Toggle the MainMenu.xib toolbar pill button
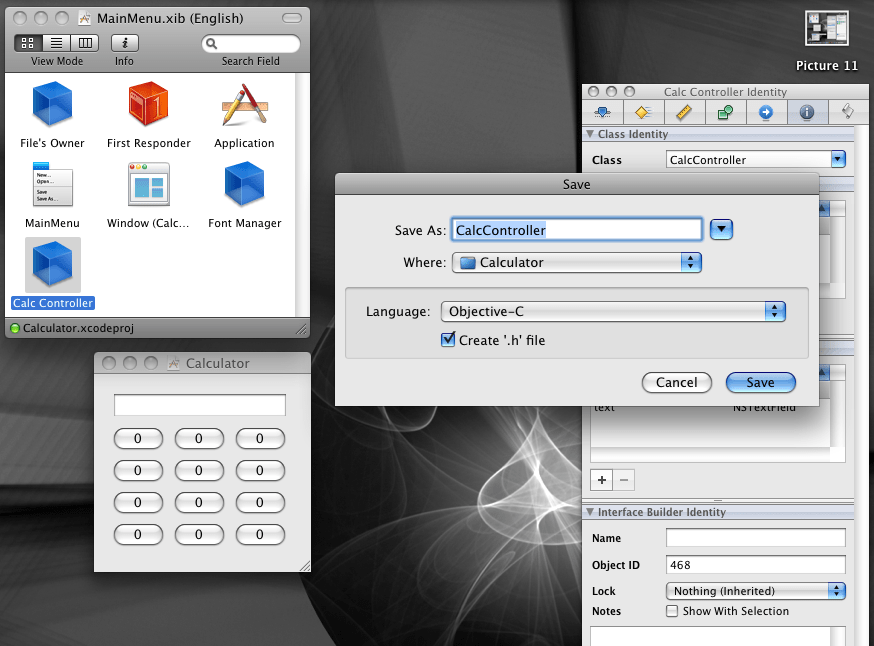Viewport: 874px width, 646px height. (x=292, y=18)
